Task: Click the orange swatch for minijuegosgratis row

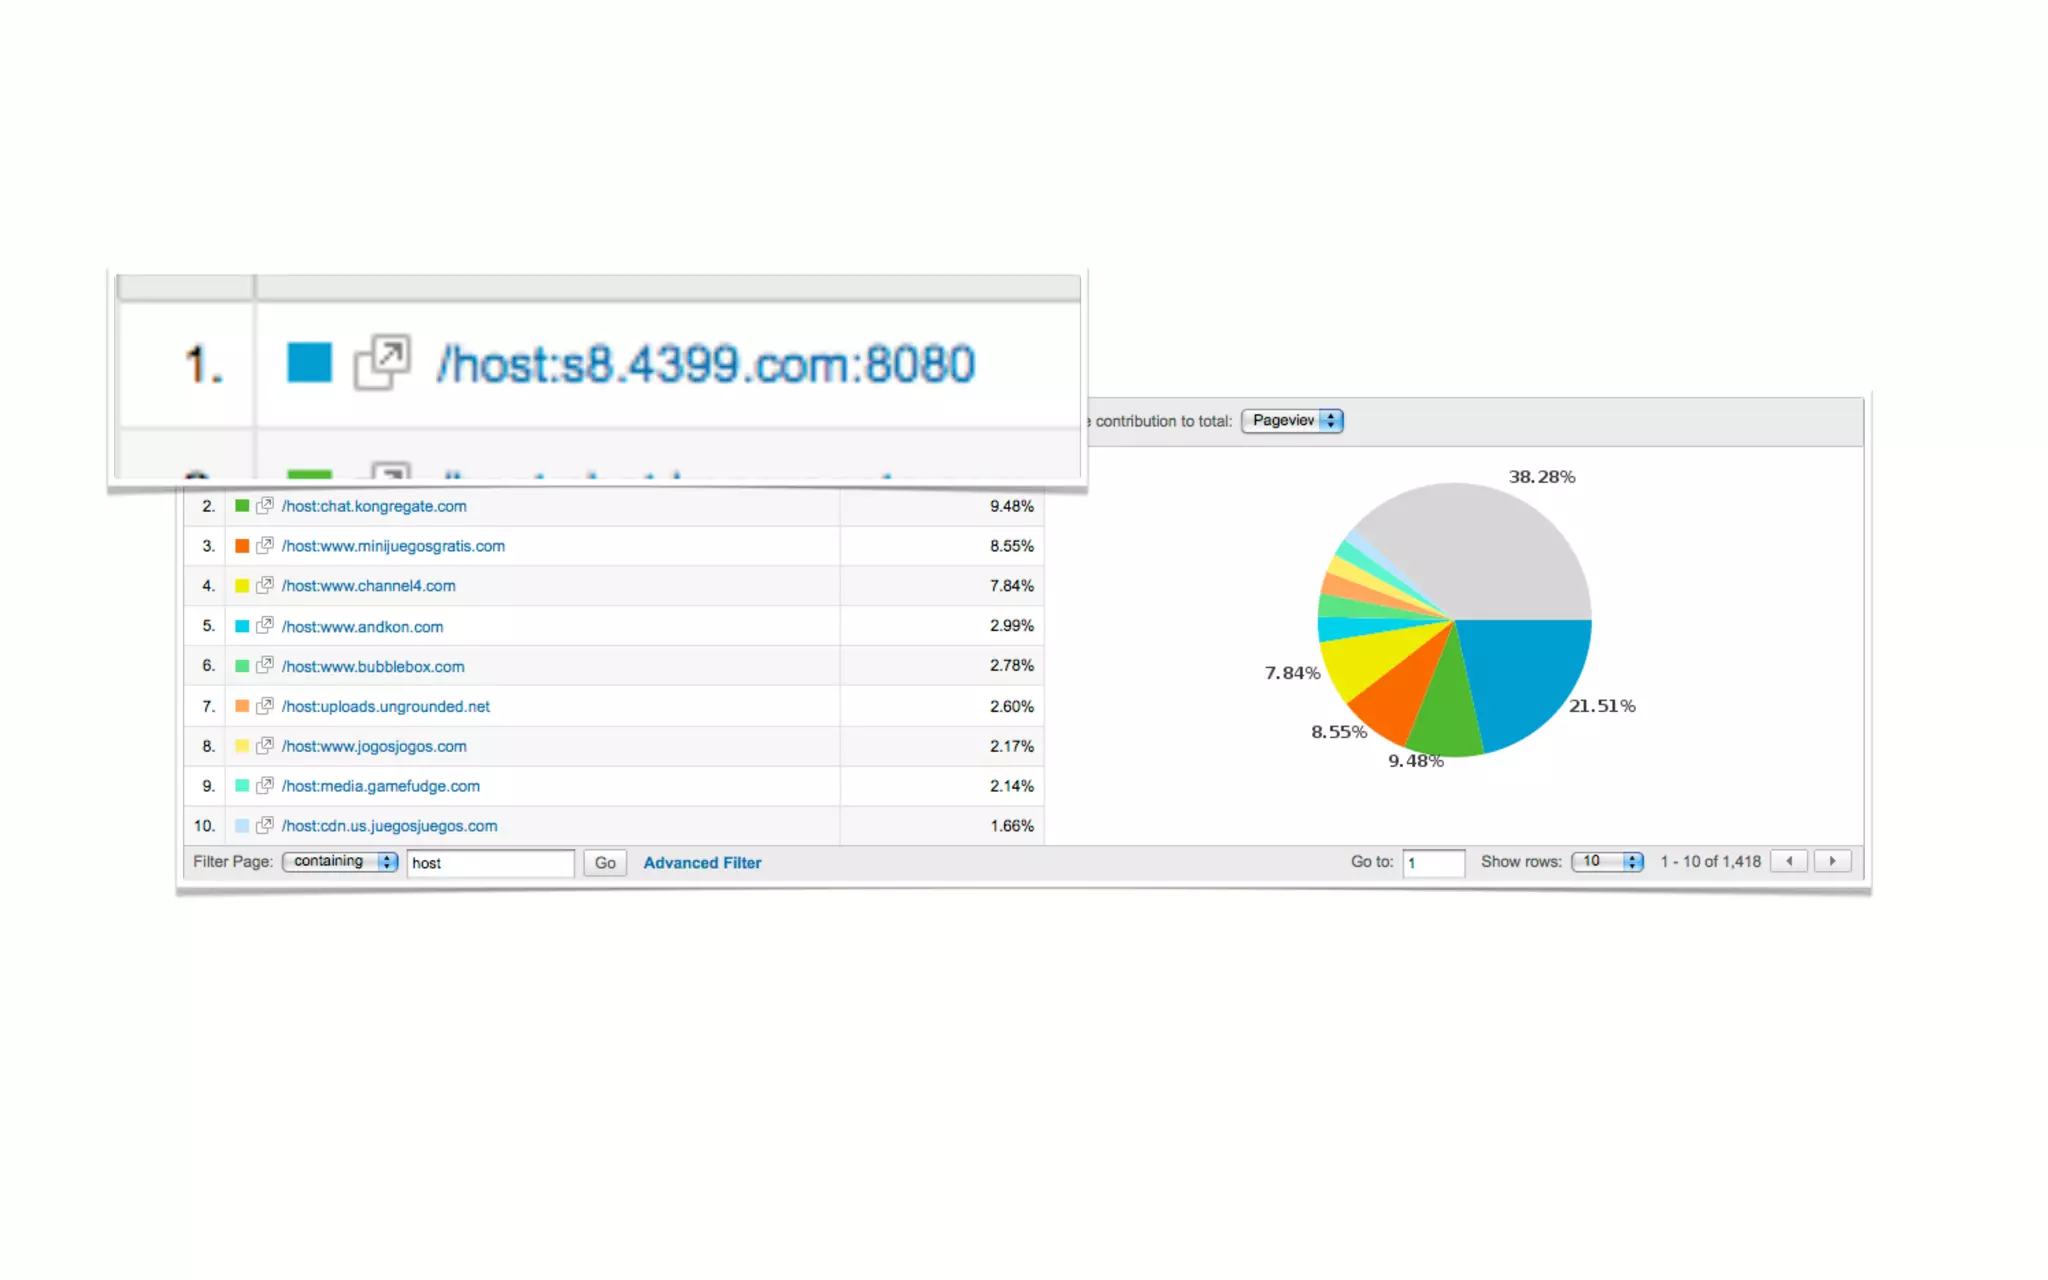Action: 242,546
